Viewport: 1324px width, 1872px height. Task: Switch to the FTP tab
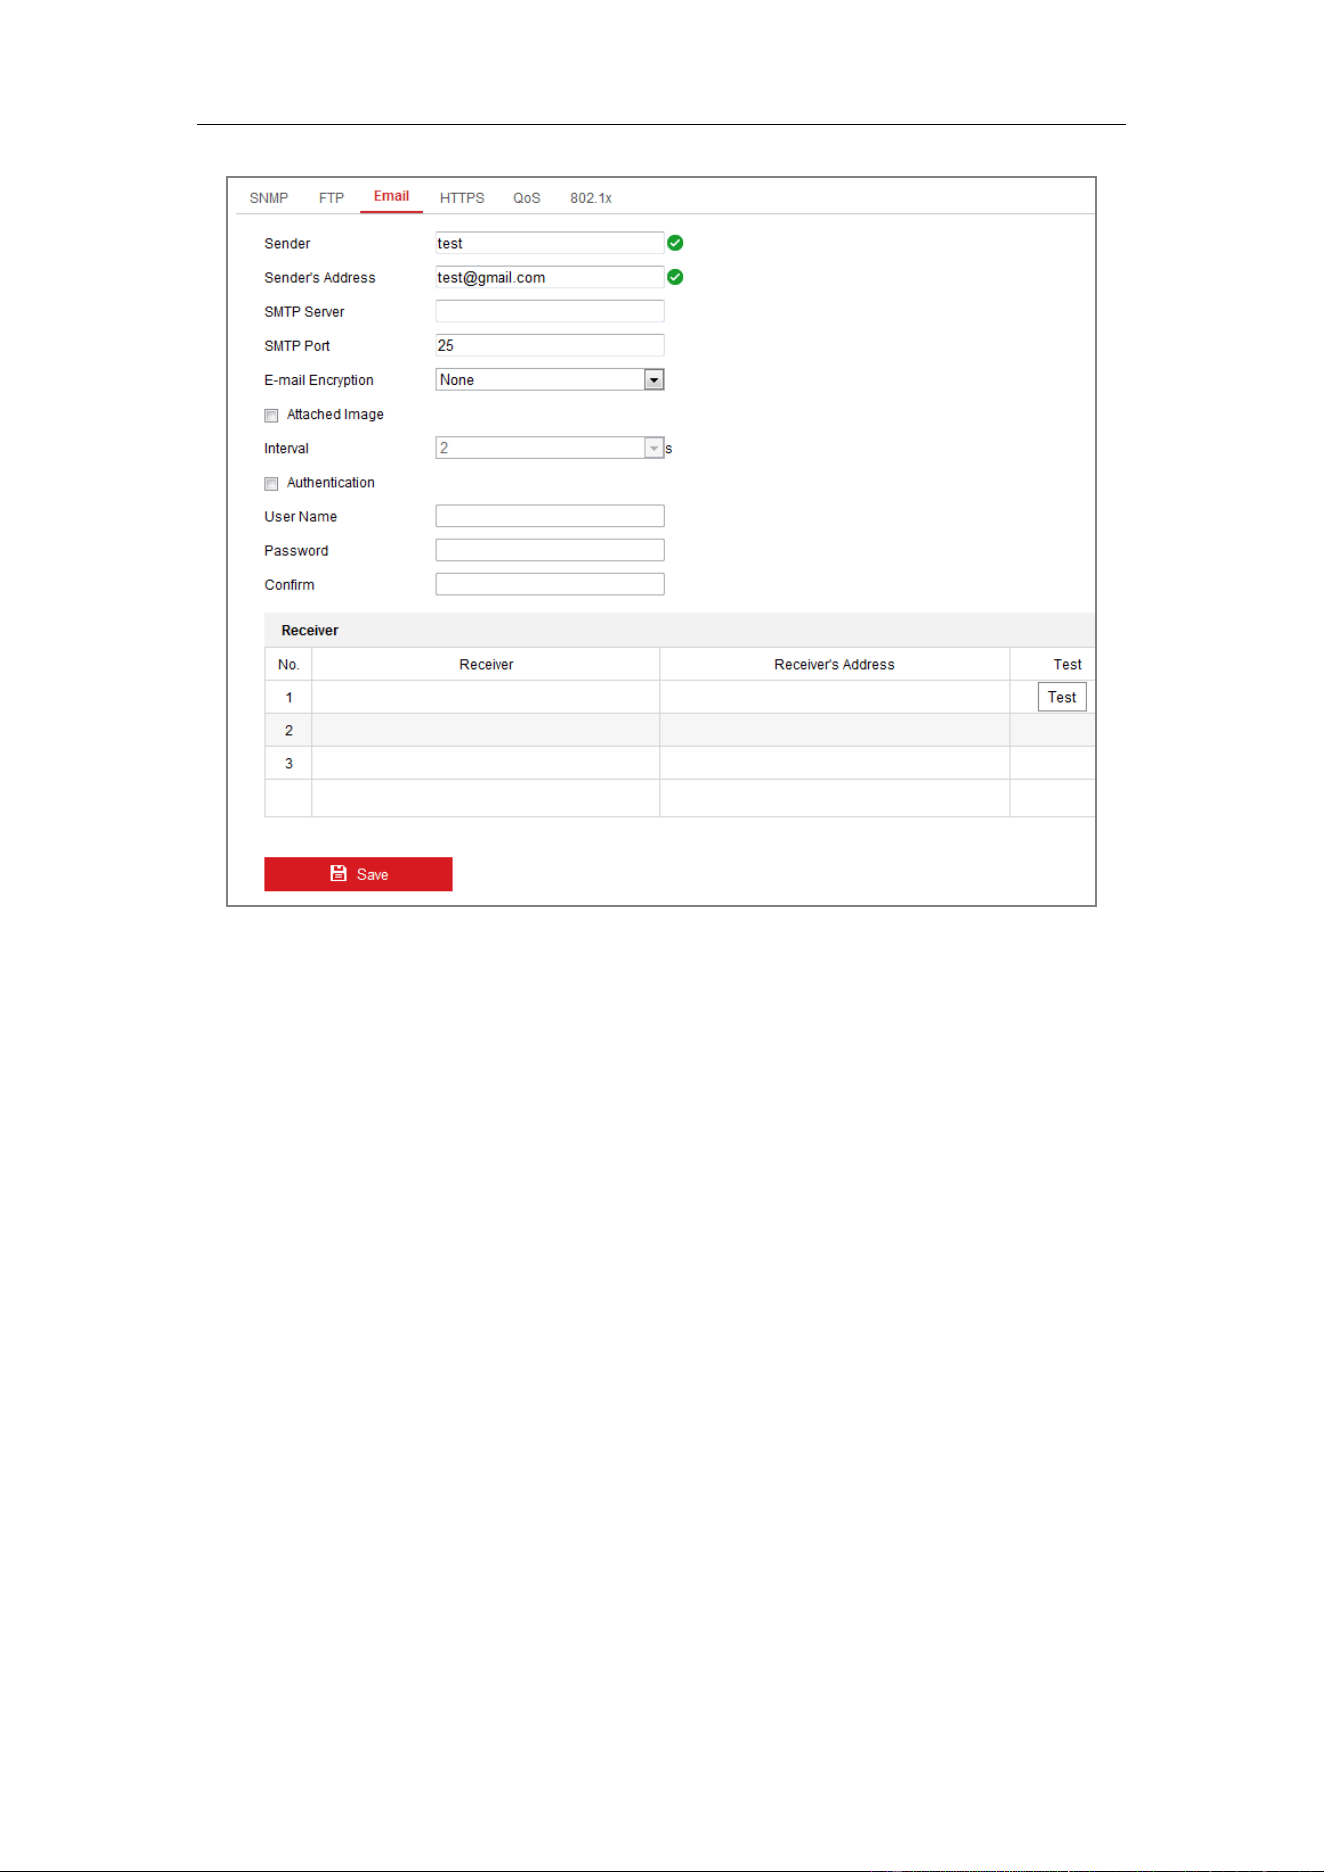point(331,198)
